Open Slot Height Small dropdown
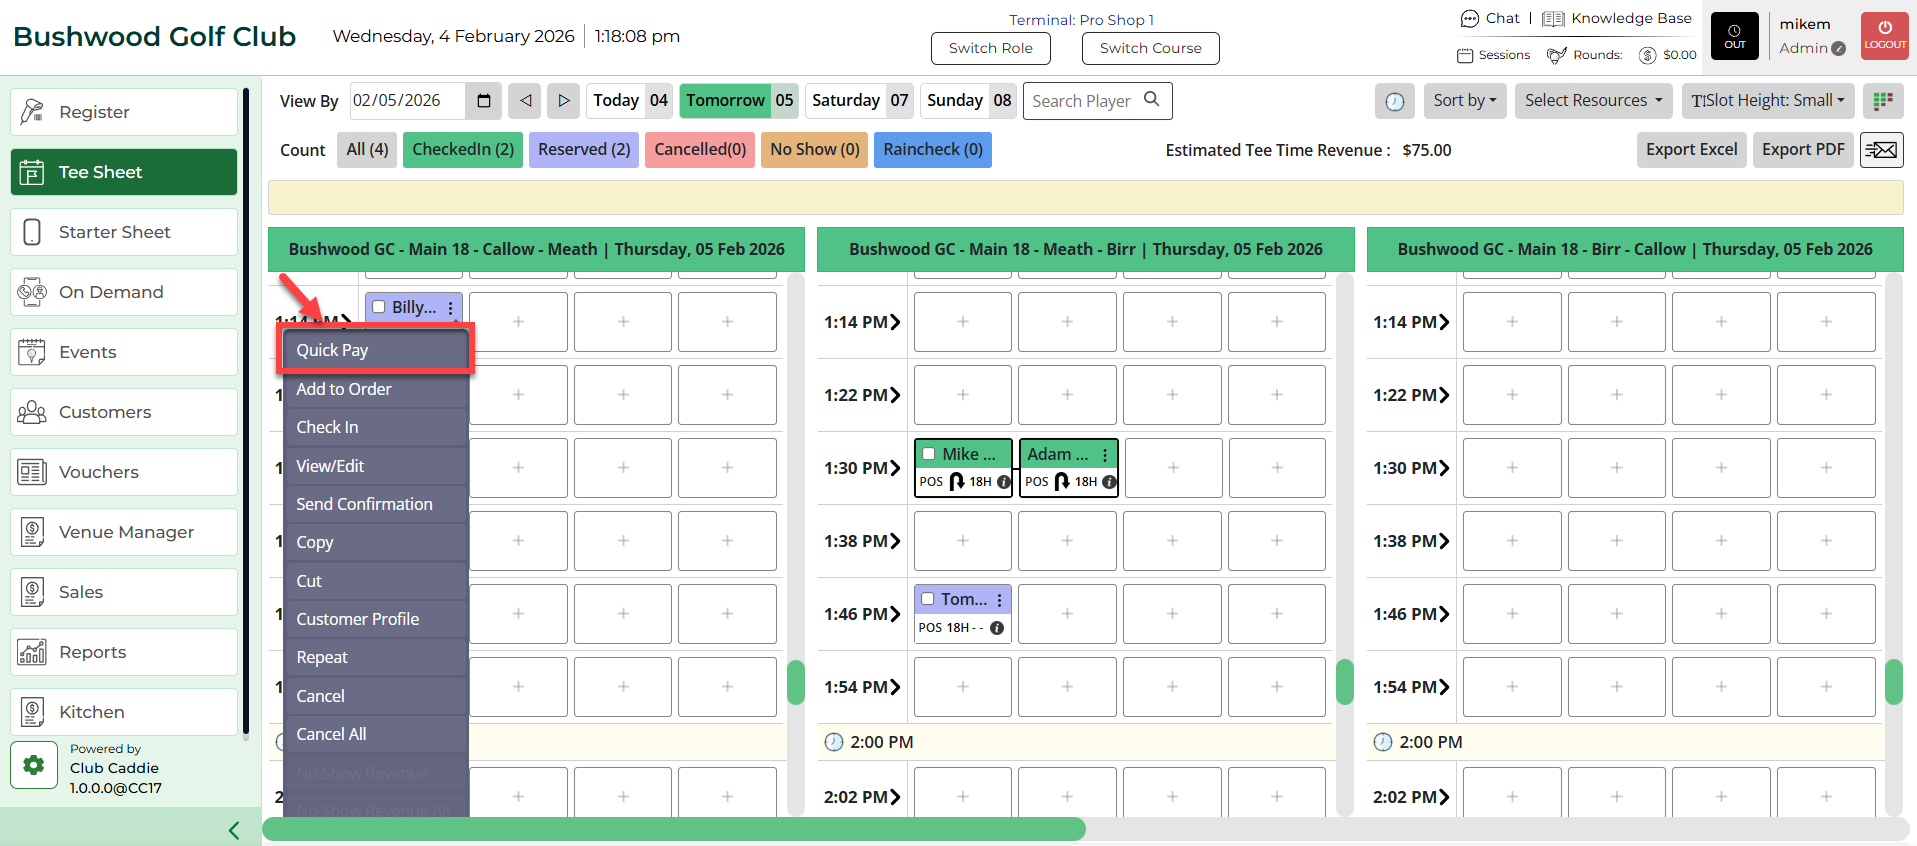 coord(1767,101)
